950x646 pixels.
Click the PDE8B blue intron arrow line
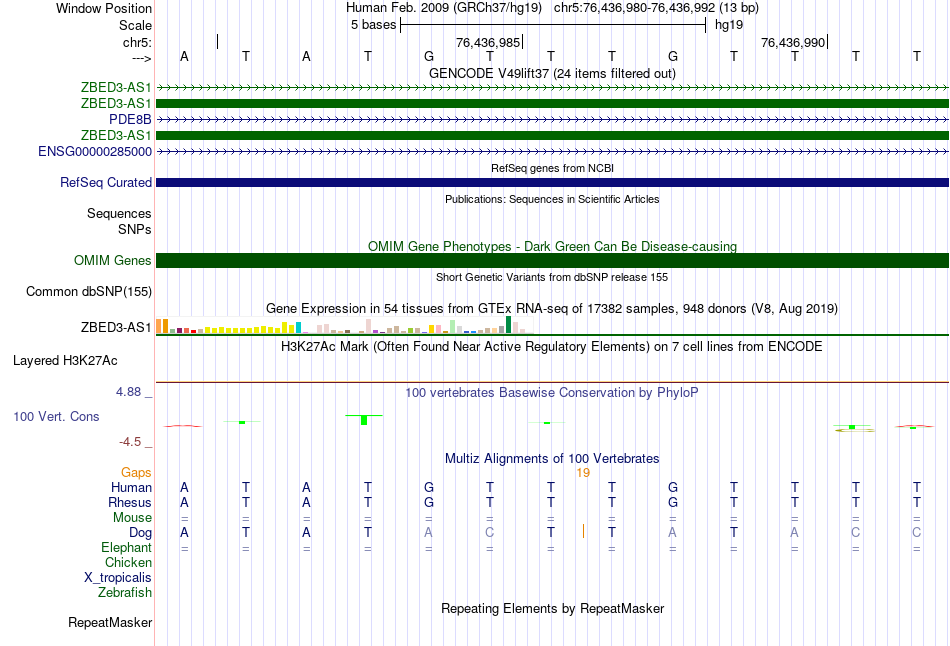tap(552, 119)
